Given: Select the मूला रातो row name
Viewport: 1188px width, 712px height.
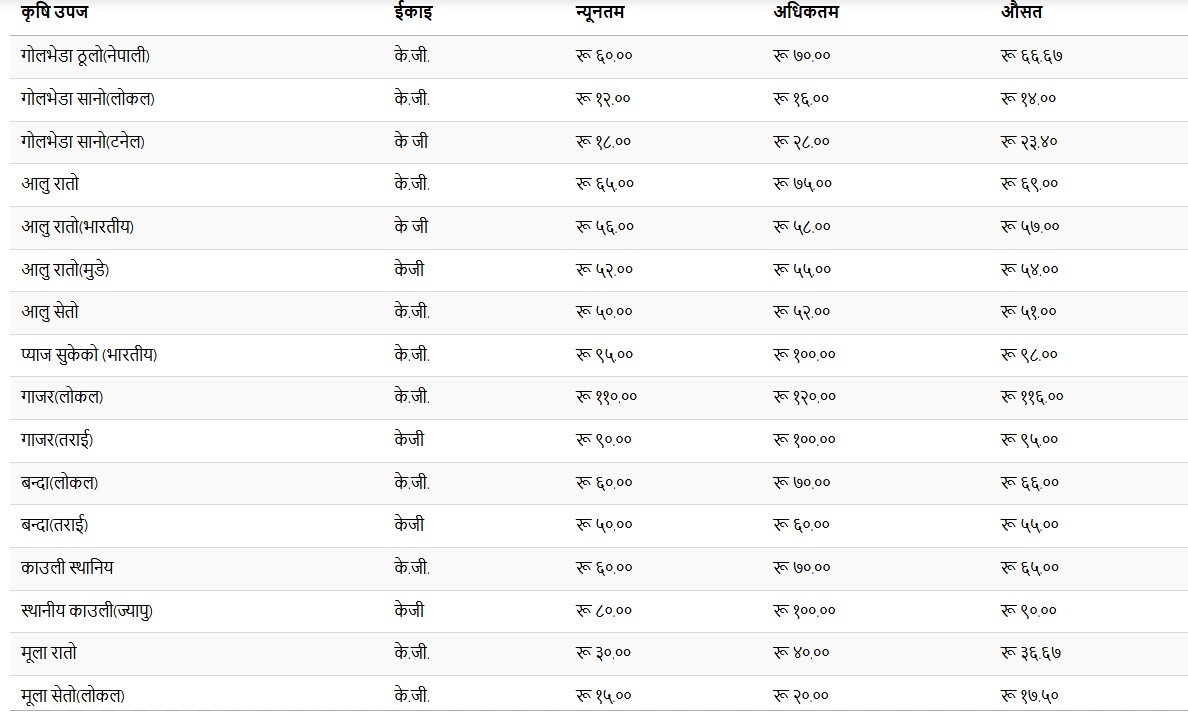Looking at the screenshot, I should (x=49, y=653).
